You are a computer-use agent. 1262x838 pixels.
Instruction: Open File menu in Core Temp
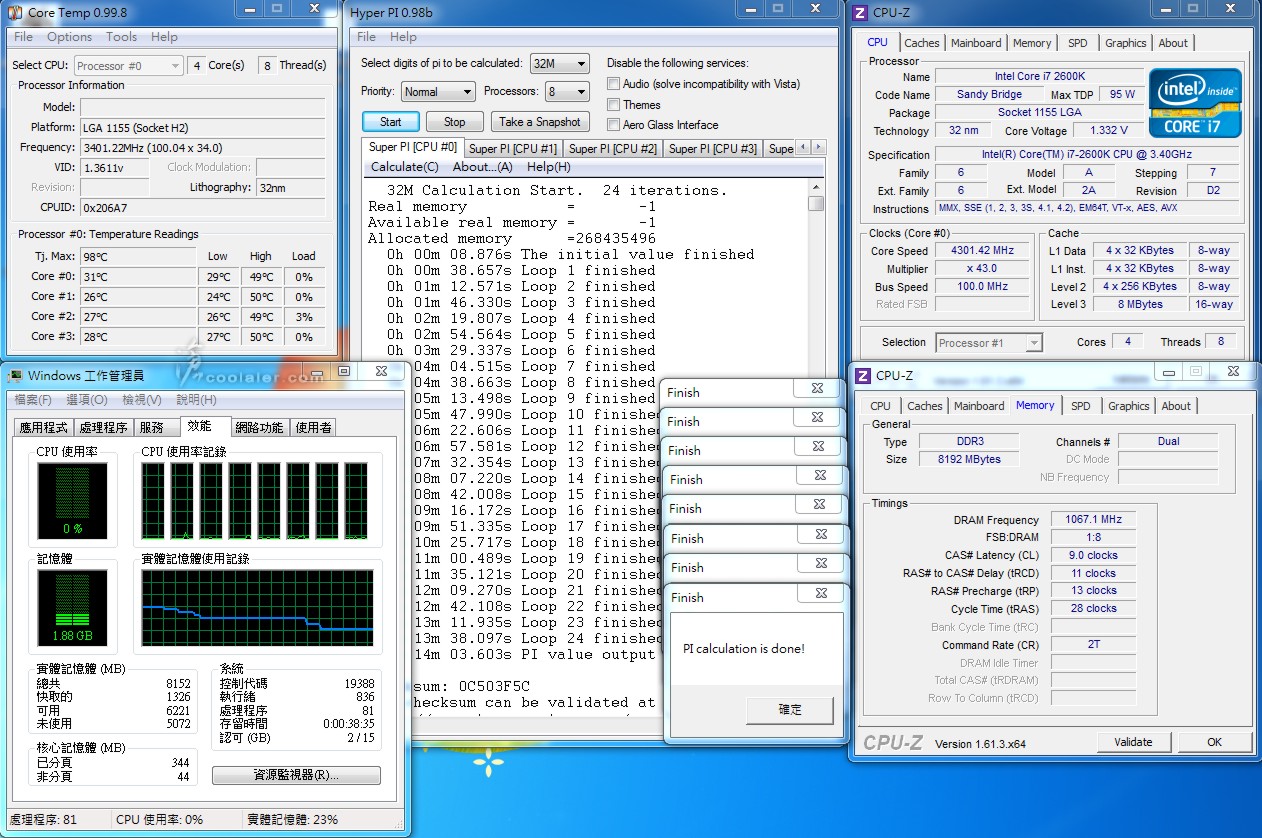pyautogui.click(x=24, y=37)
